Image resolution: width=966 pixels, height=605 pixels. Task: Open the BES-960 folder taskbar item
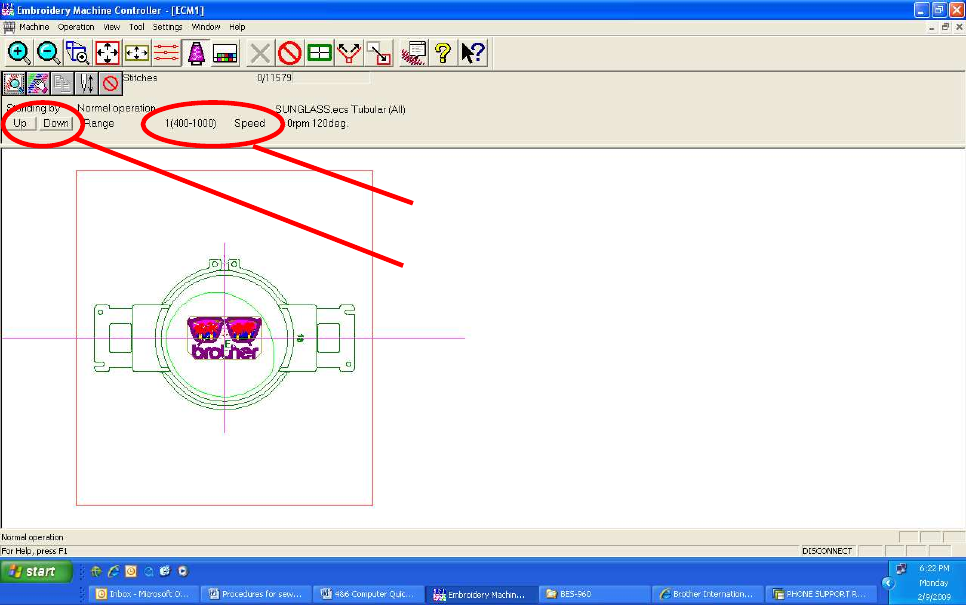(x=593, y=594)
